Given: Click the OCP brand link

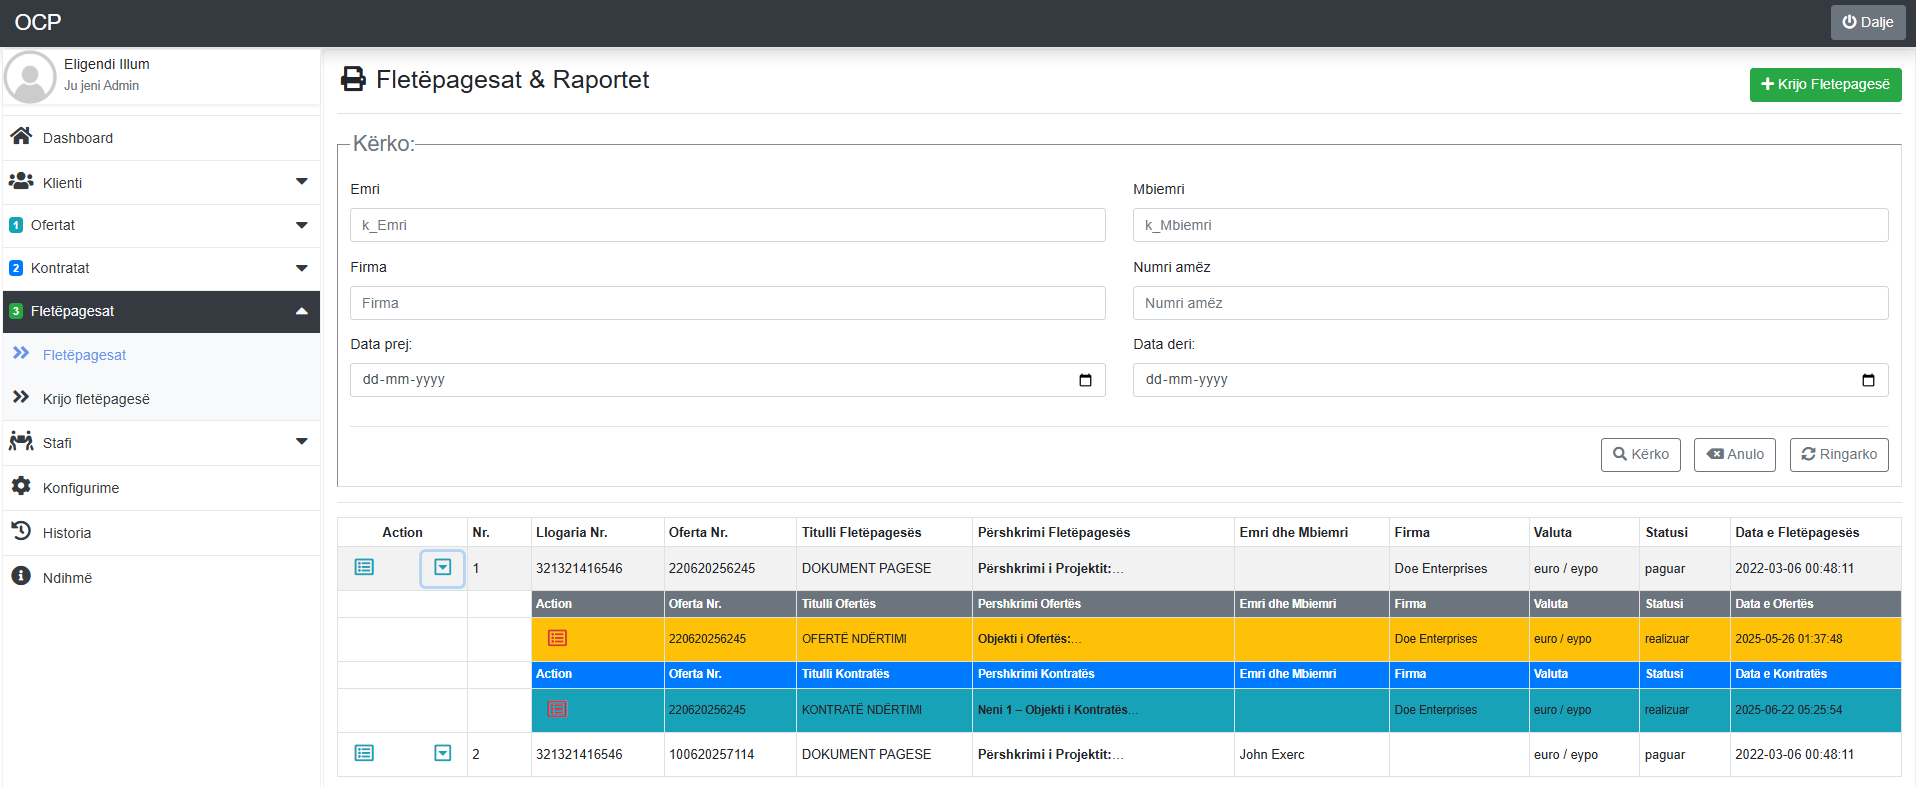Looking at the screenshot, I should pos(38,22).
